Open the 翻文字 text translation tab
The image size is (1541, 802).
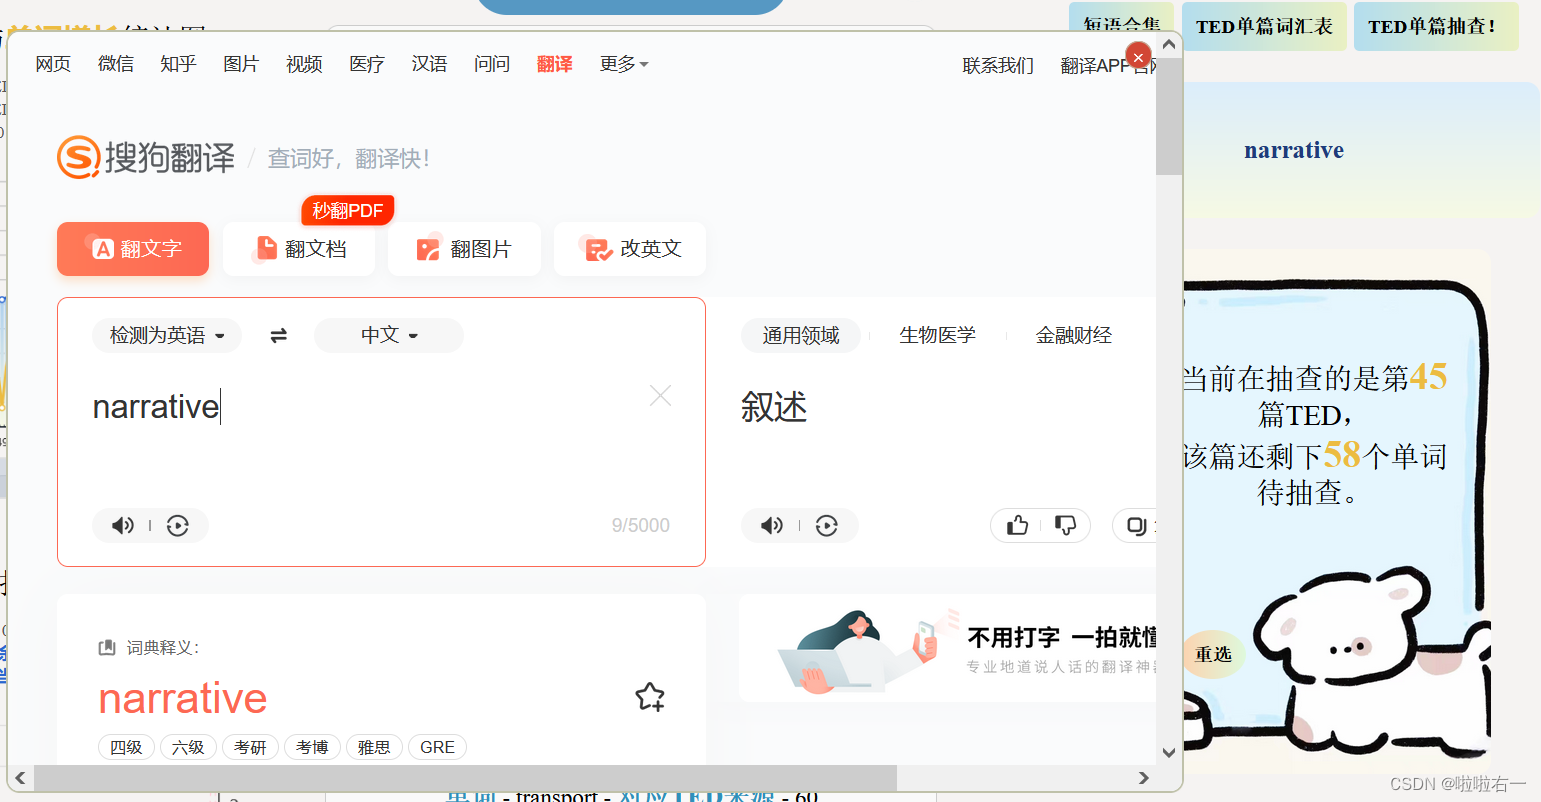coord(133,249)
